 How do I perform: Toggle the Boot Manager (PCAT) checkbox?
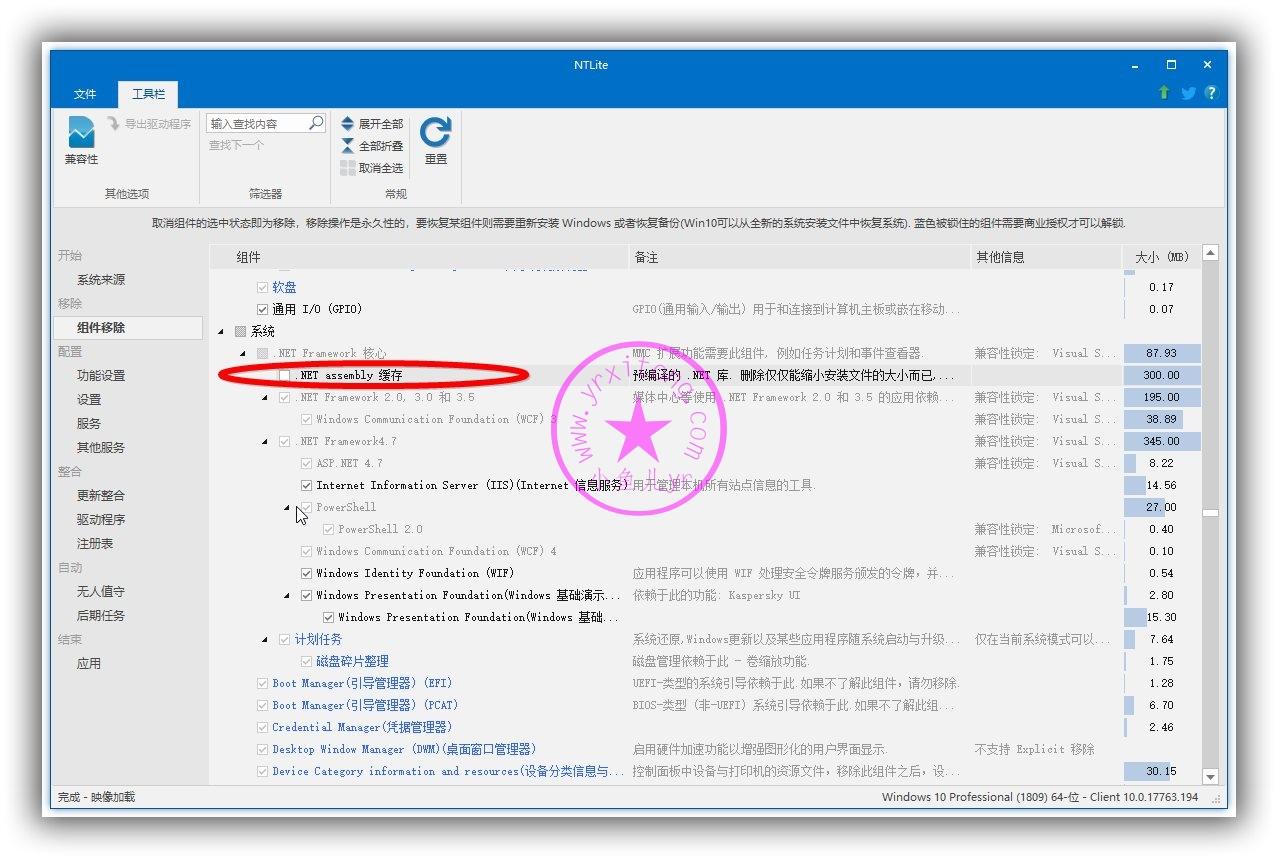[x=263, y=705]
